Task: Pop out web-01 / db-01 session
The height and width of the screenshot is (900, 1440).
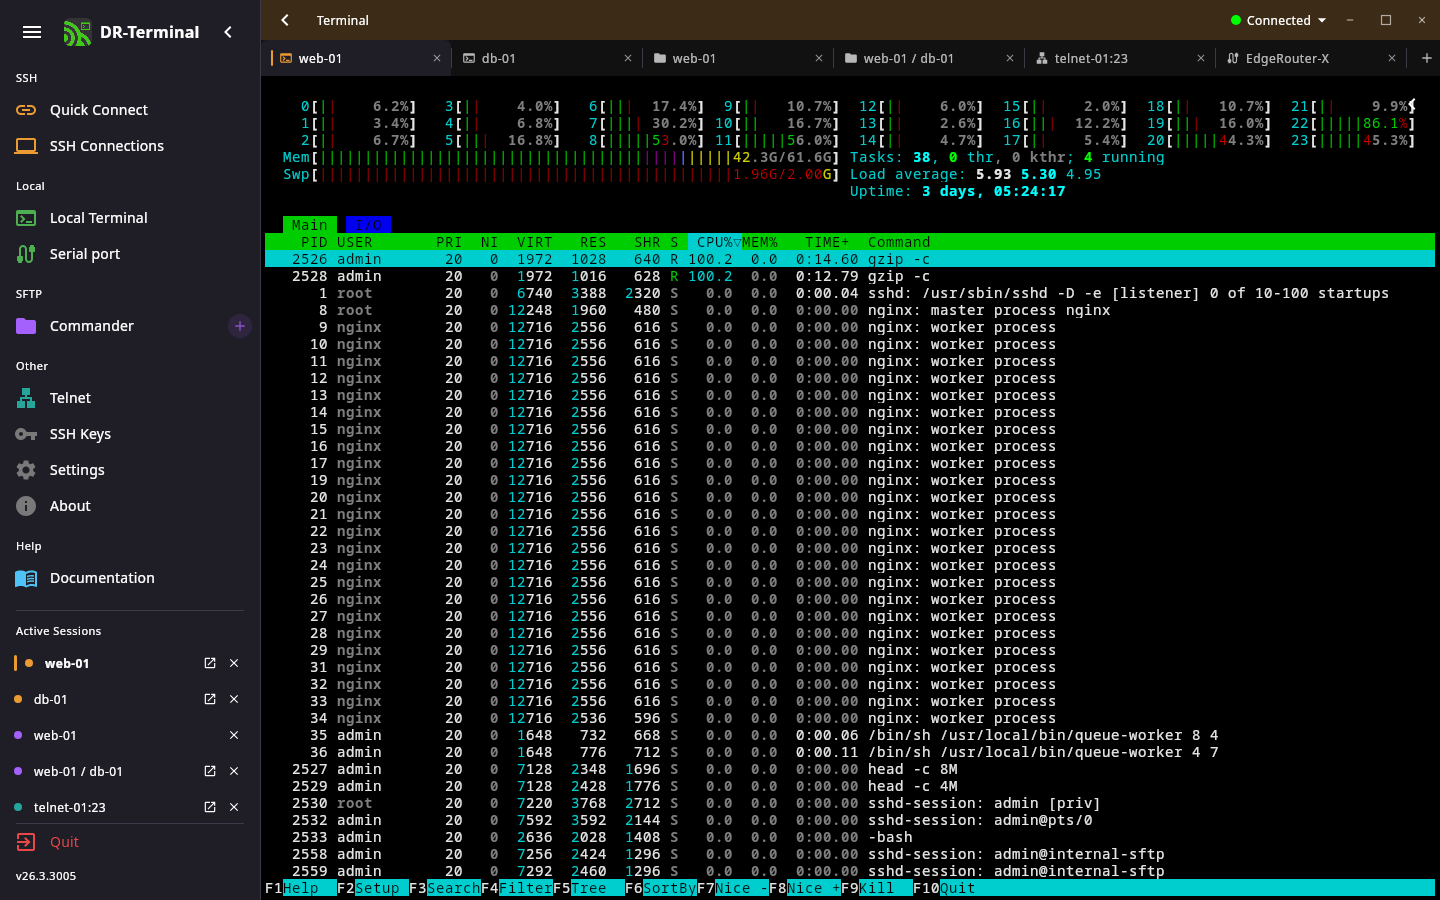Action: [210, 771]
